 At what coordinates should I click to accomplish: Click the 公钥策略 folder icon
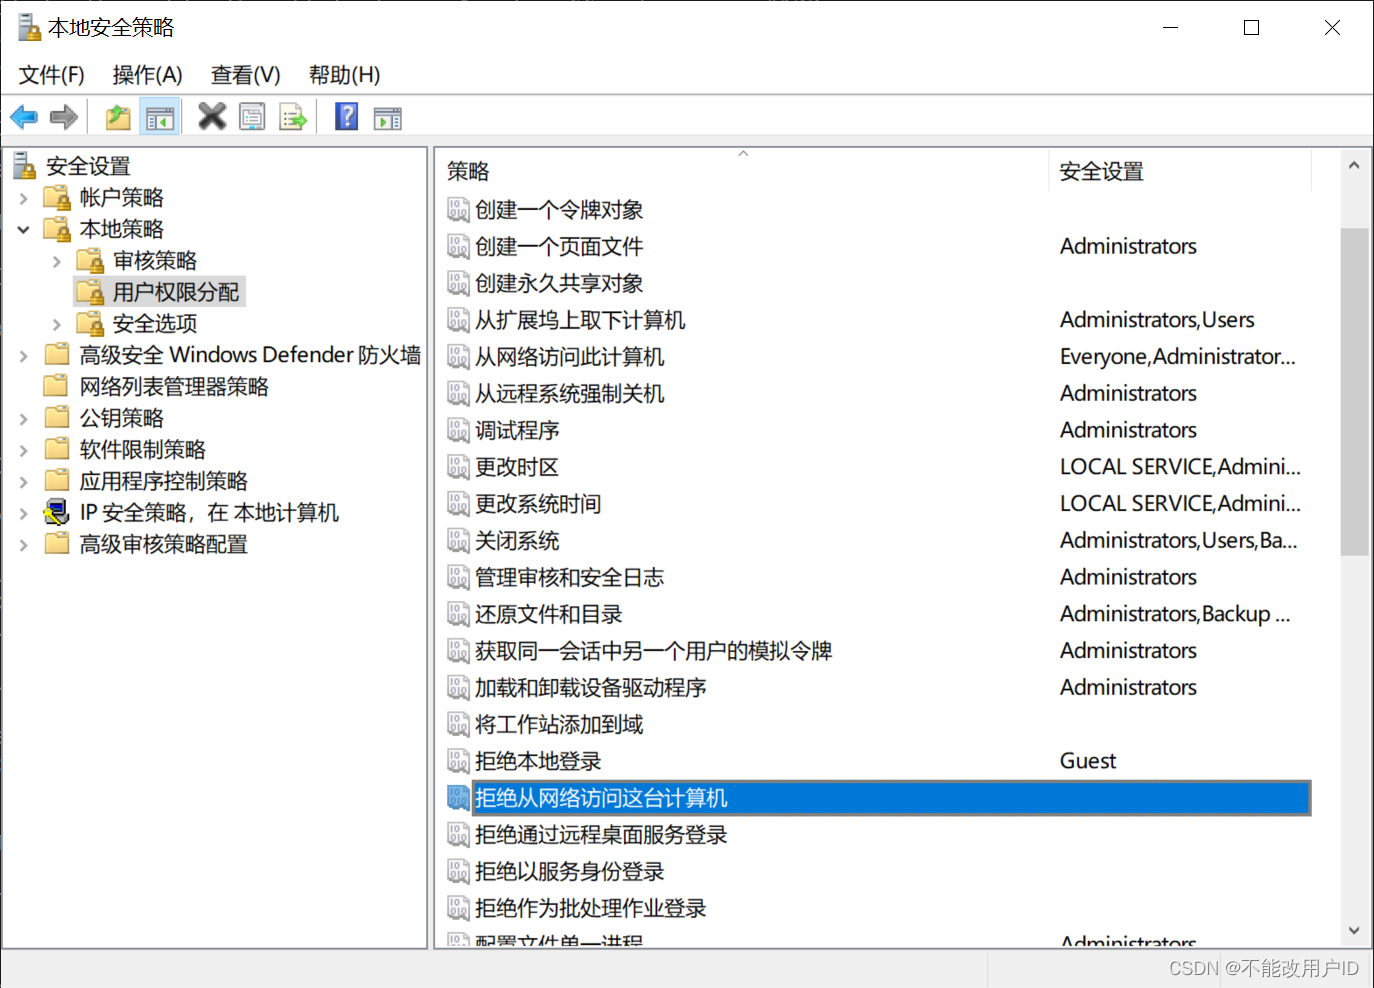57,417
